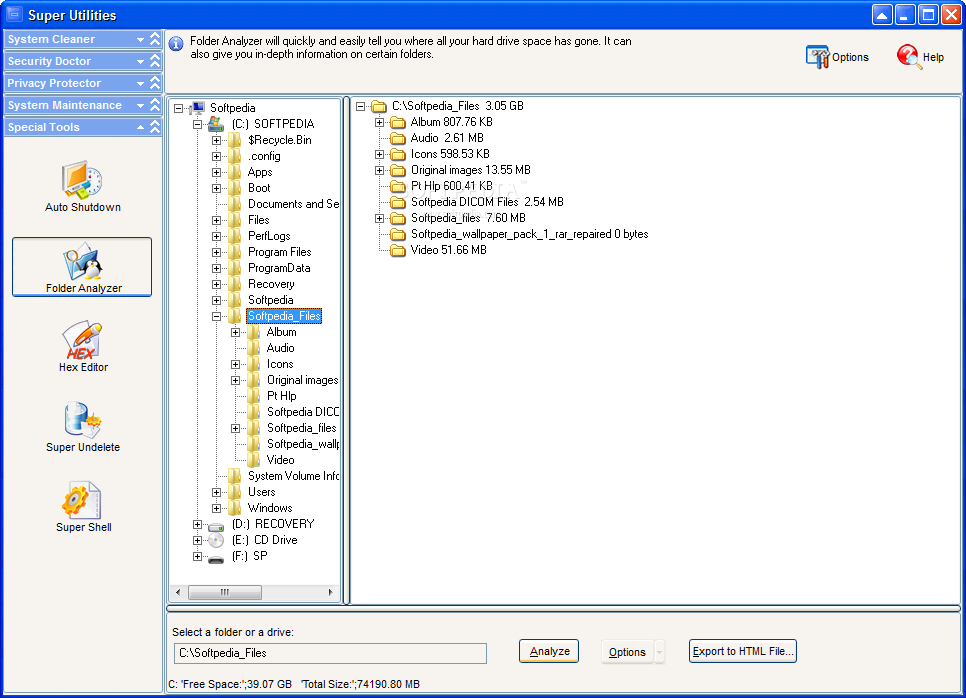Select Documents and Se folder in tree

[x=293, y=204]
